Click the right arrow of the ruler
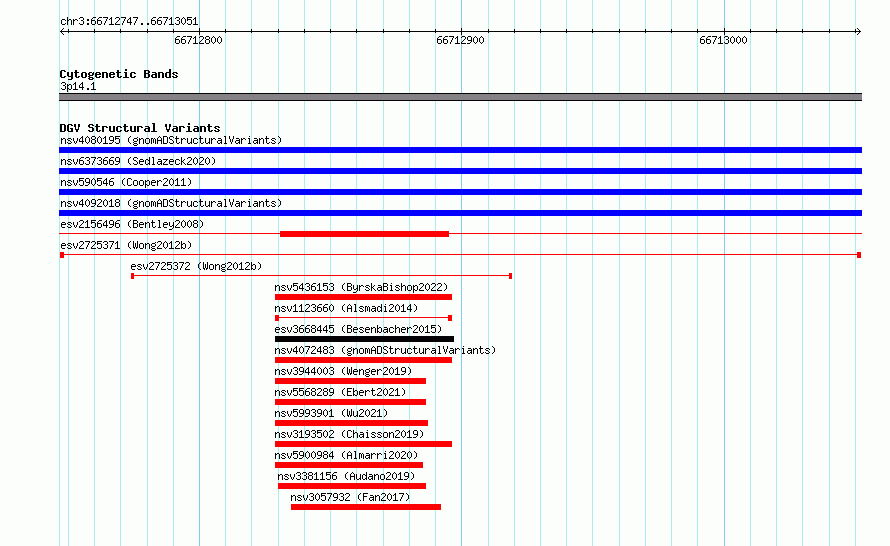890x546 pixels. (858, 32)
